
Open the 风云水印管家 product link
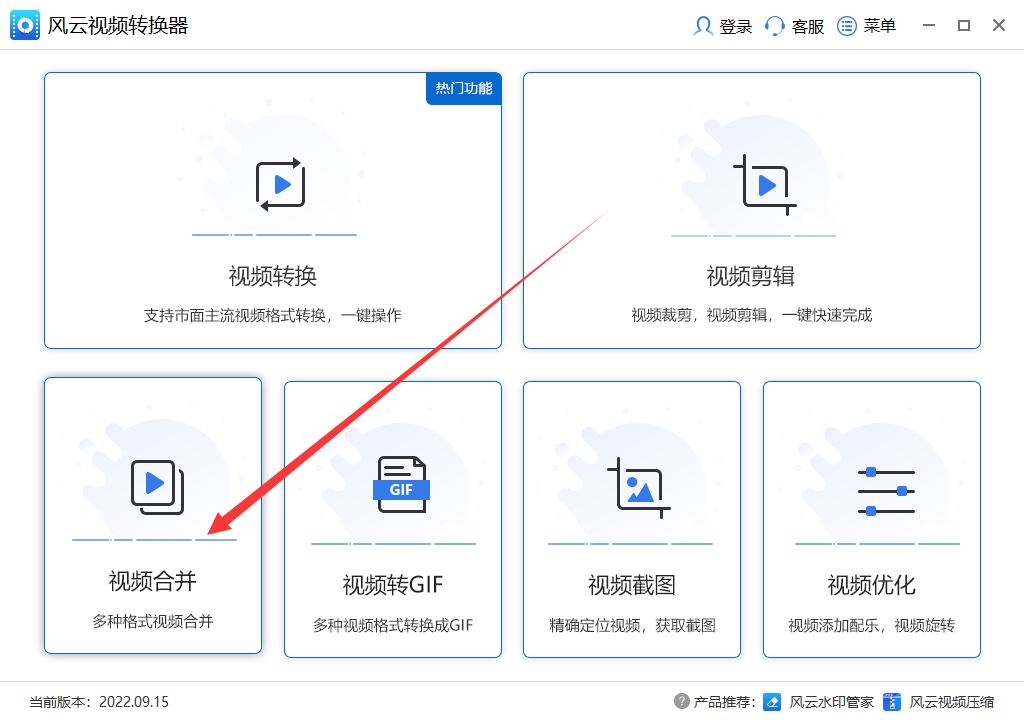[x=831, y=702]
